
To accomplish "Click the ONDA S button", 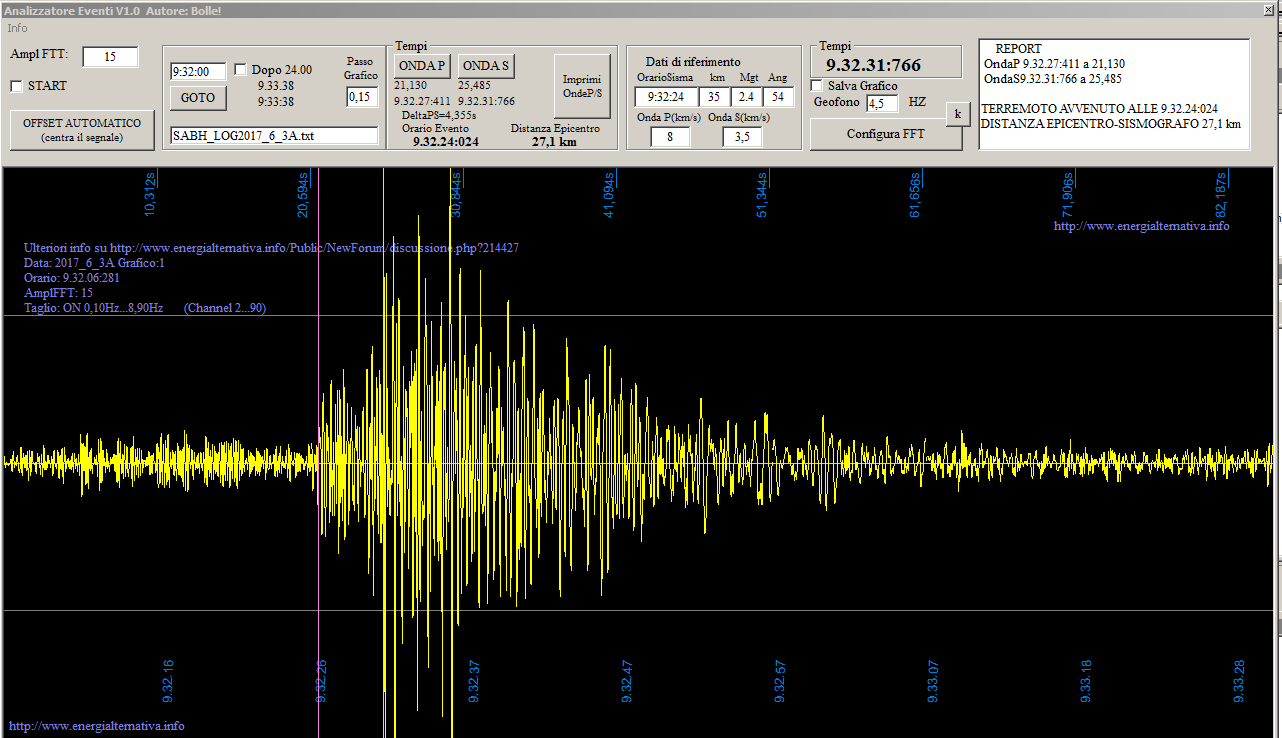I will click(486, 66).
